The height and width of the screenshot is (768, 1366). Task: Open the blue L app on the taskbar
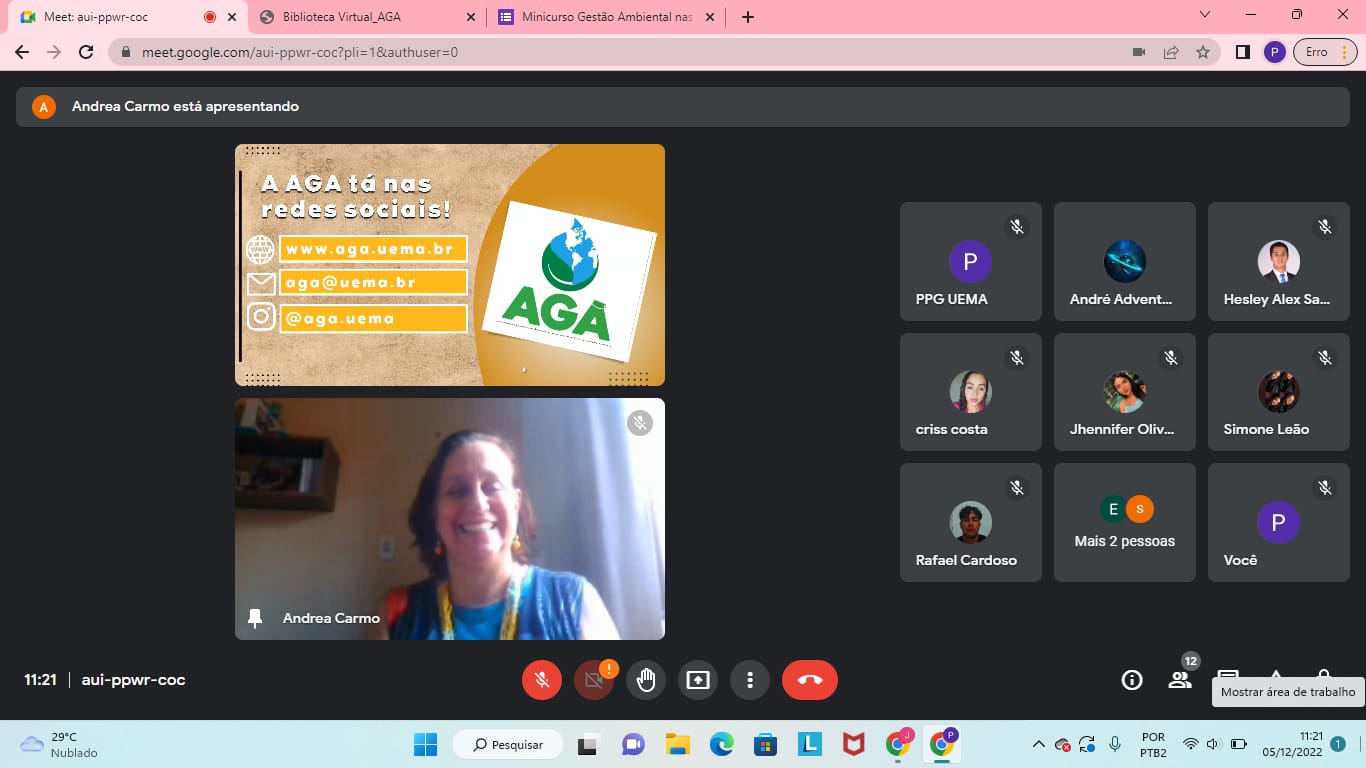[809, 744]
